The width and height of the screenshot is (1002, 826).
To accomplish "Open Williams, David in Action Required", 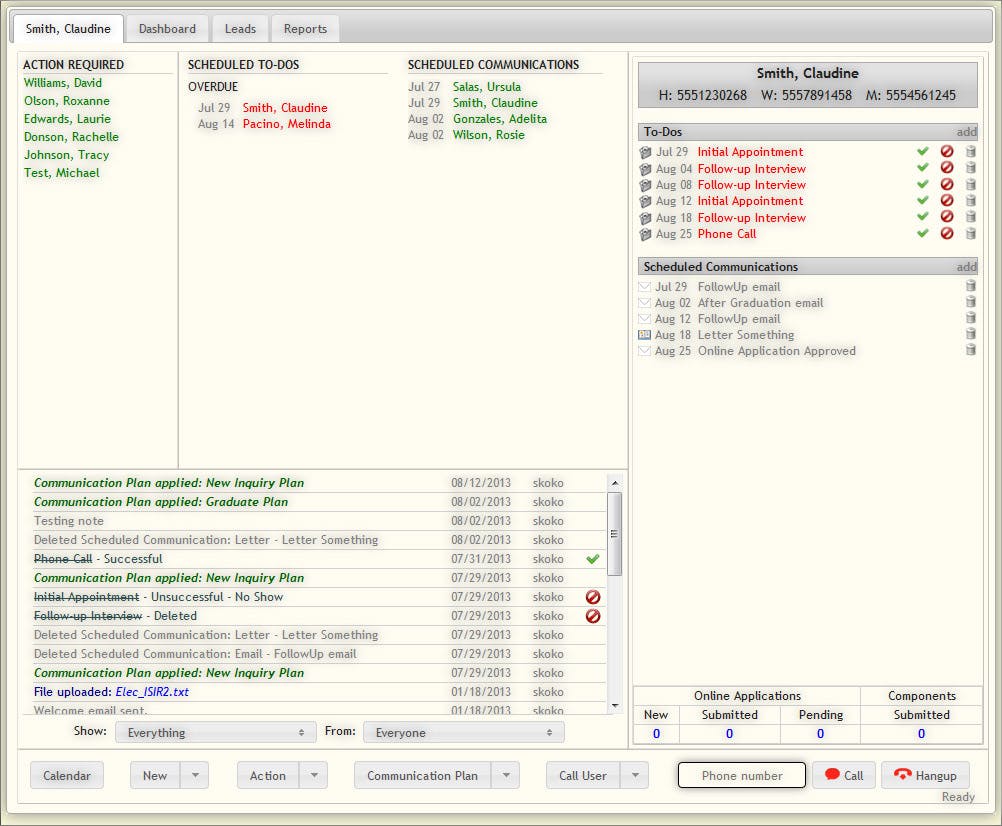I will [63, 82].
